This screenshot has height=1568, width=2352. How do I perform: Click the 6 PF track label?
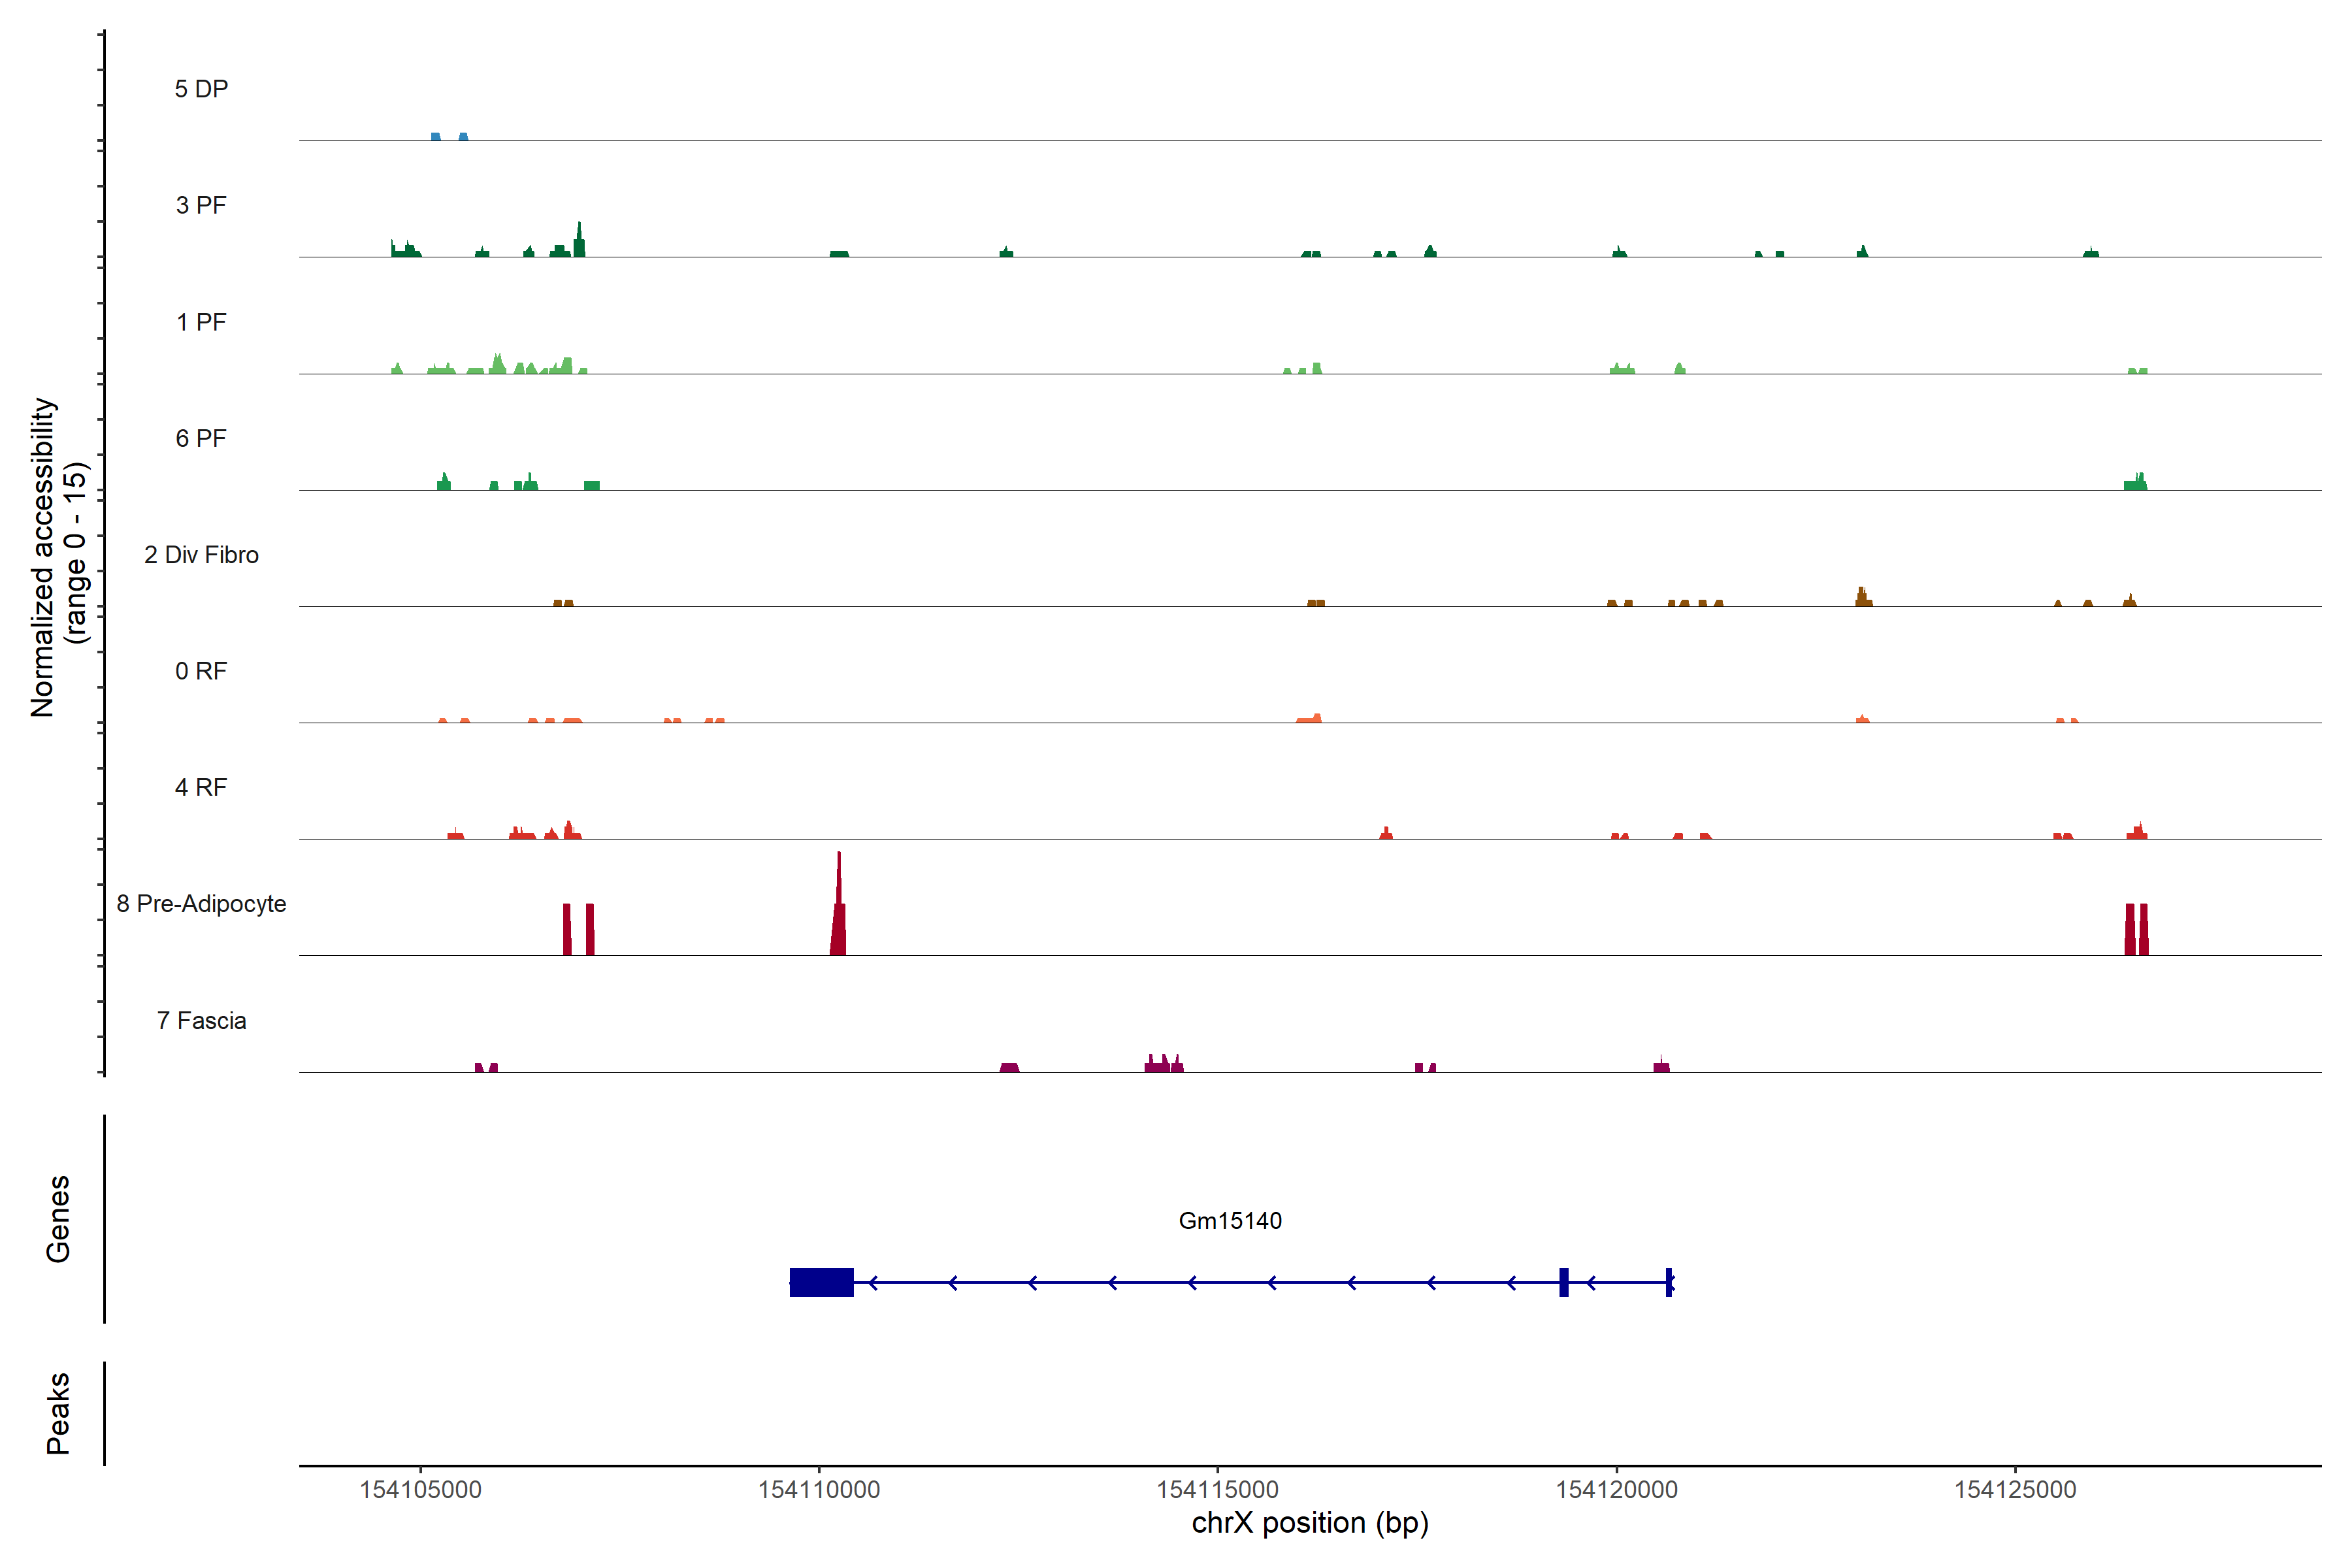(201, 438)
